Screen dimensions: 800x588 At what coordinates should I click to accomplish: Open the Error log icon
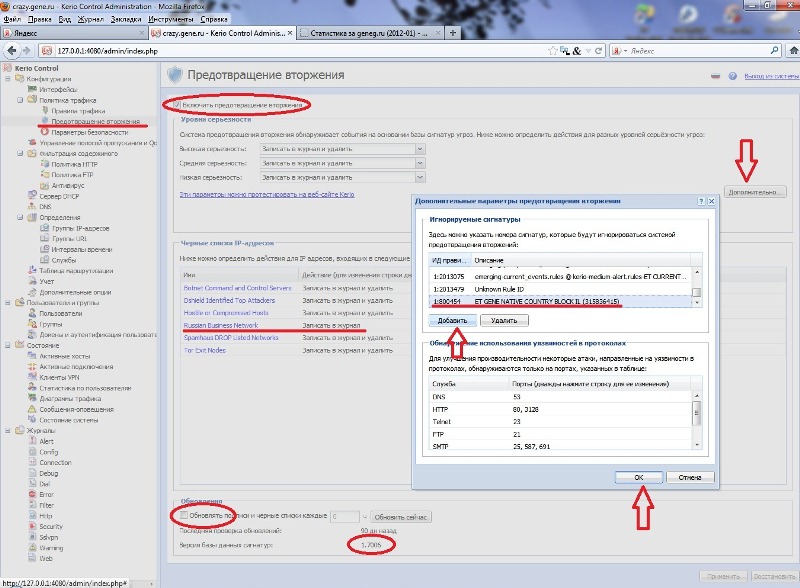pyautogui.click(x=32, y=494)
